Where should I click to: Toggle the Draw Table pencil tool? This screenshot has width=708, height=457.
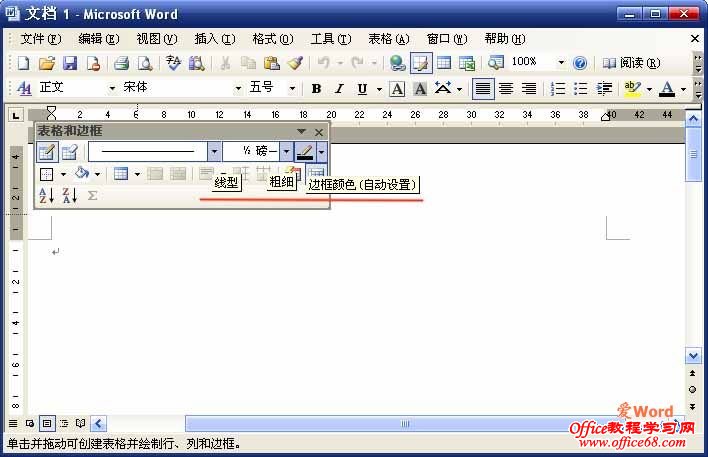click(47, 152)
